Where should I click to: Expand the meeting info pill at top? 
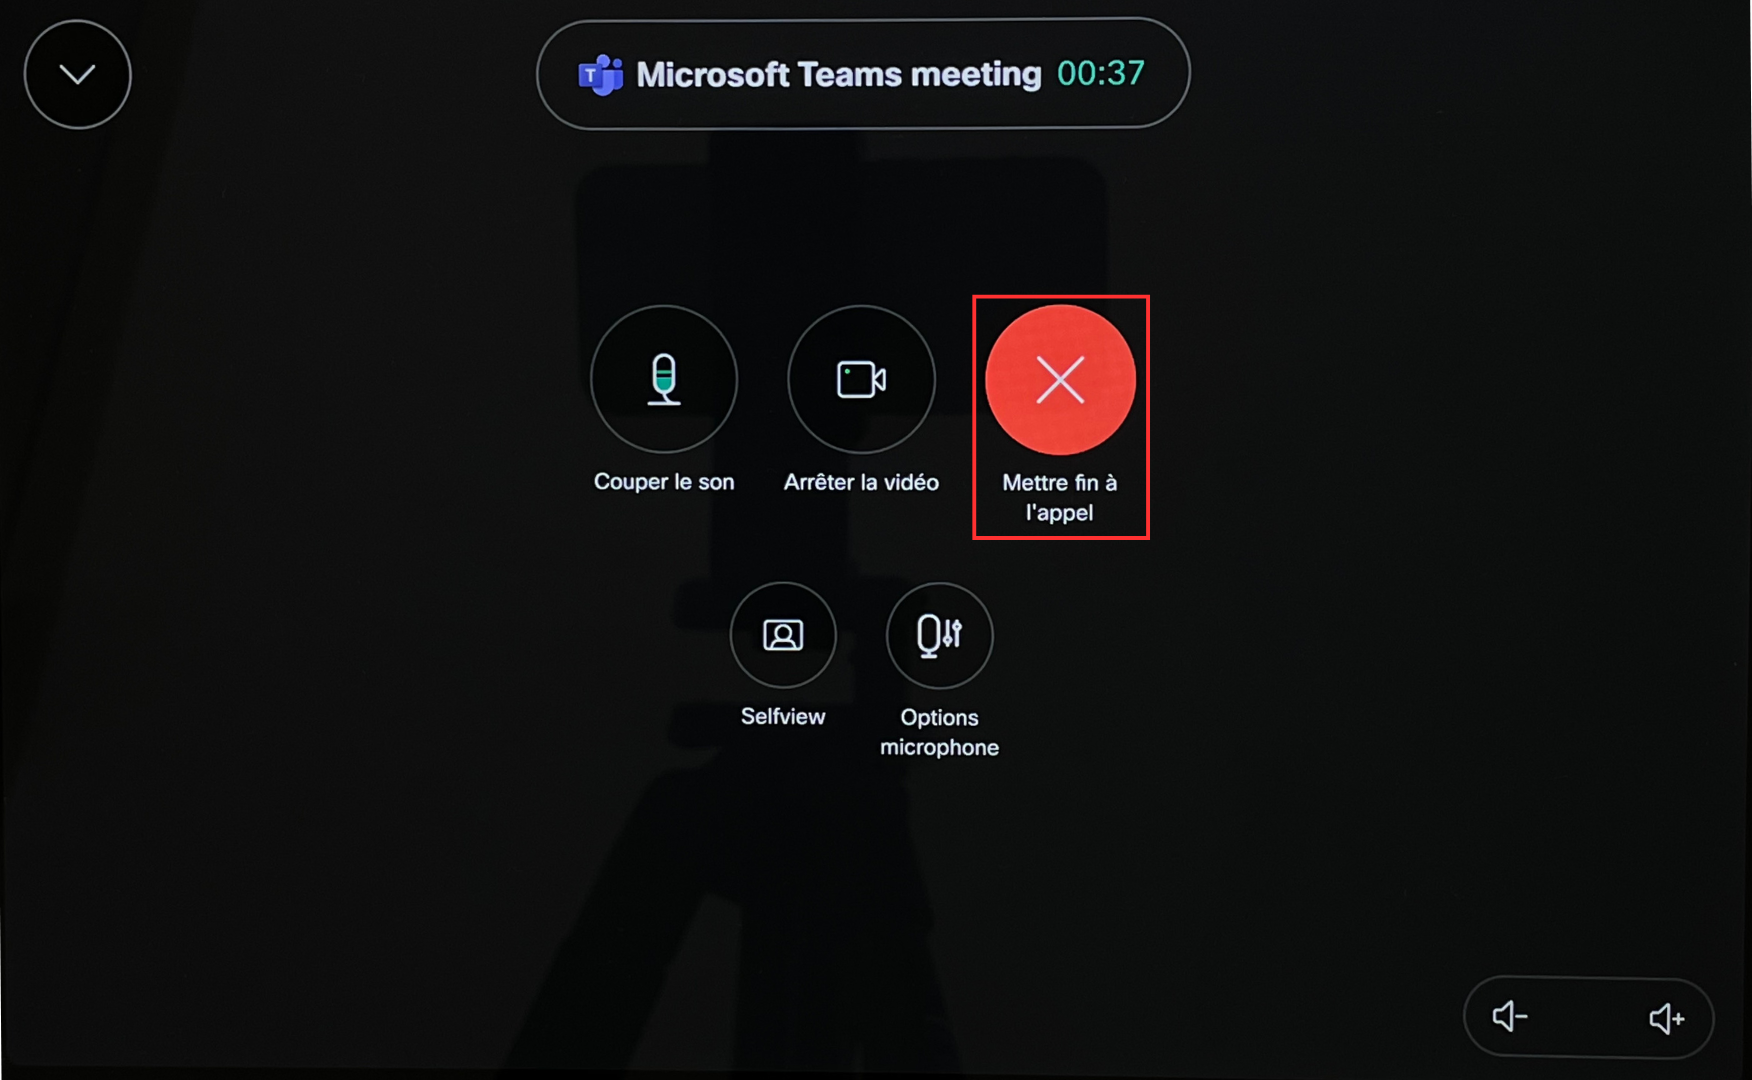[863, 74]
